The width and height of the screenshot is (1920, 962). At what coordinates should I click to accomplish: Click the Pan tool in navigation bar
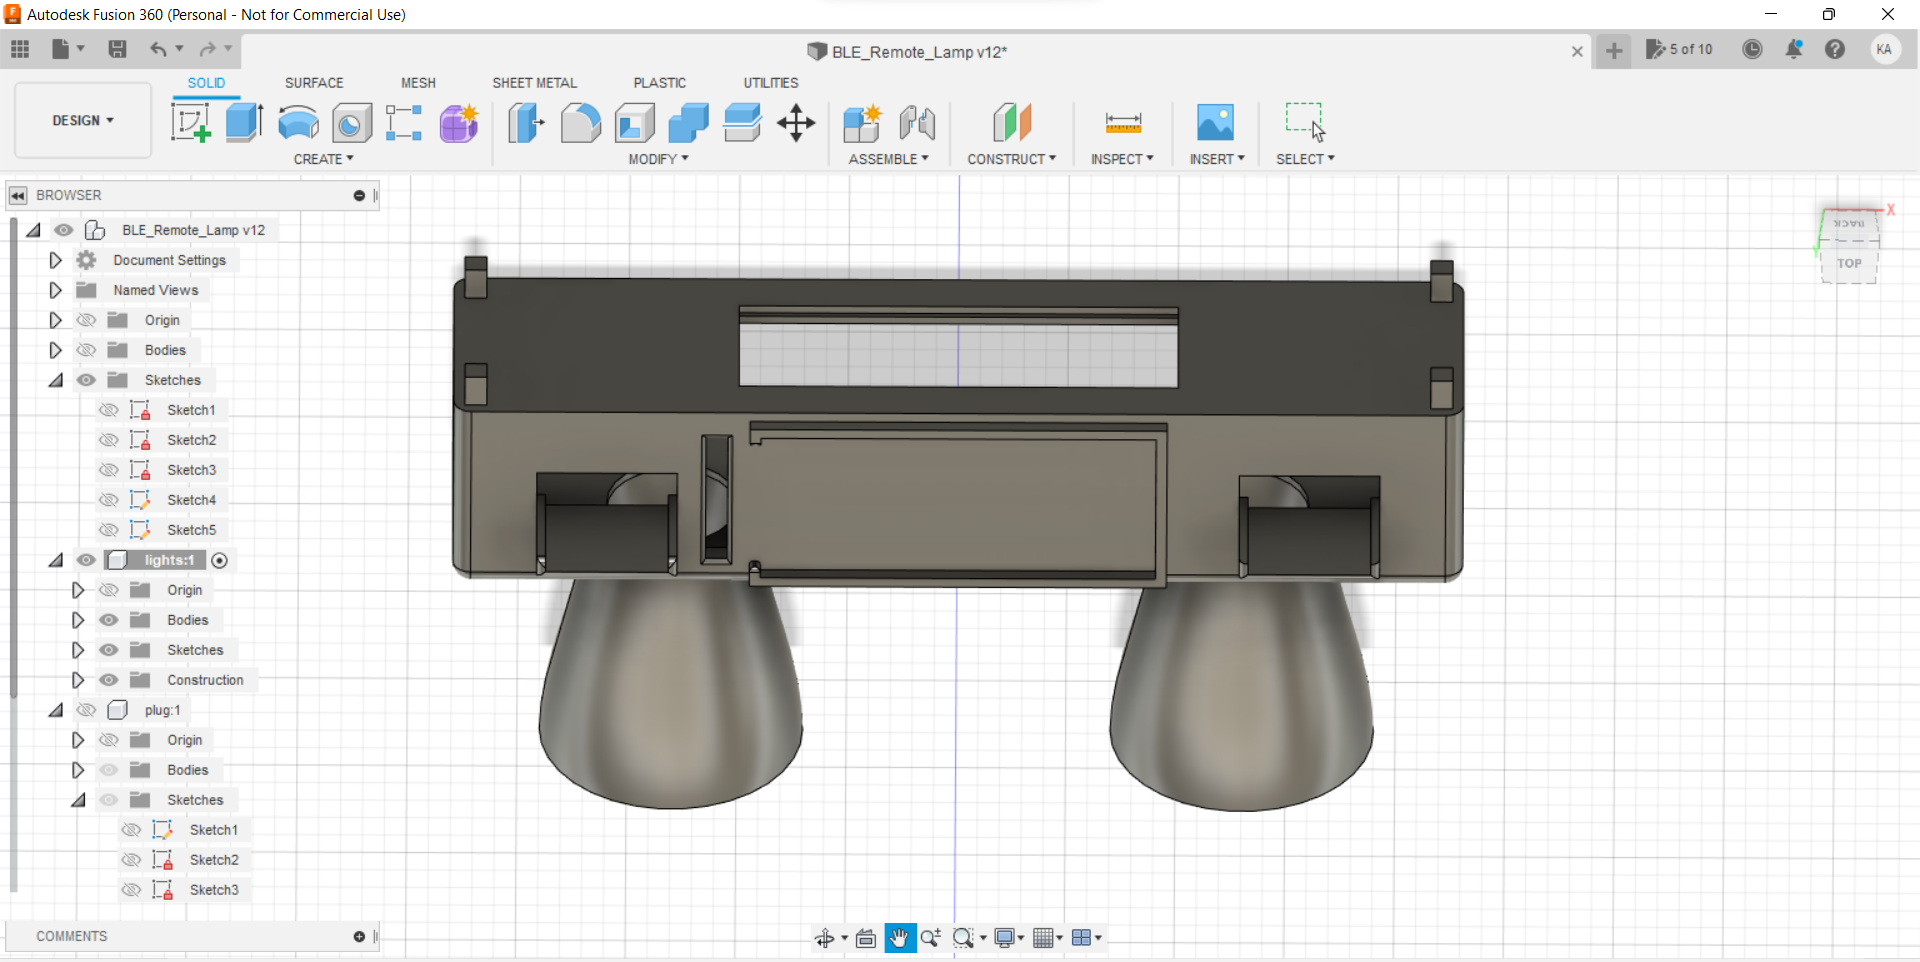(899, 938)
